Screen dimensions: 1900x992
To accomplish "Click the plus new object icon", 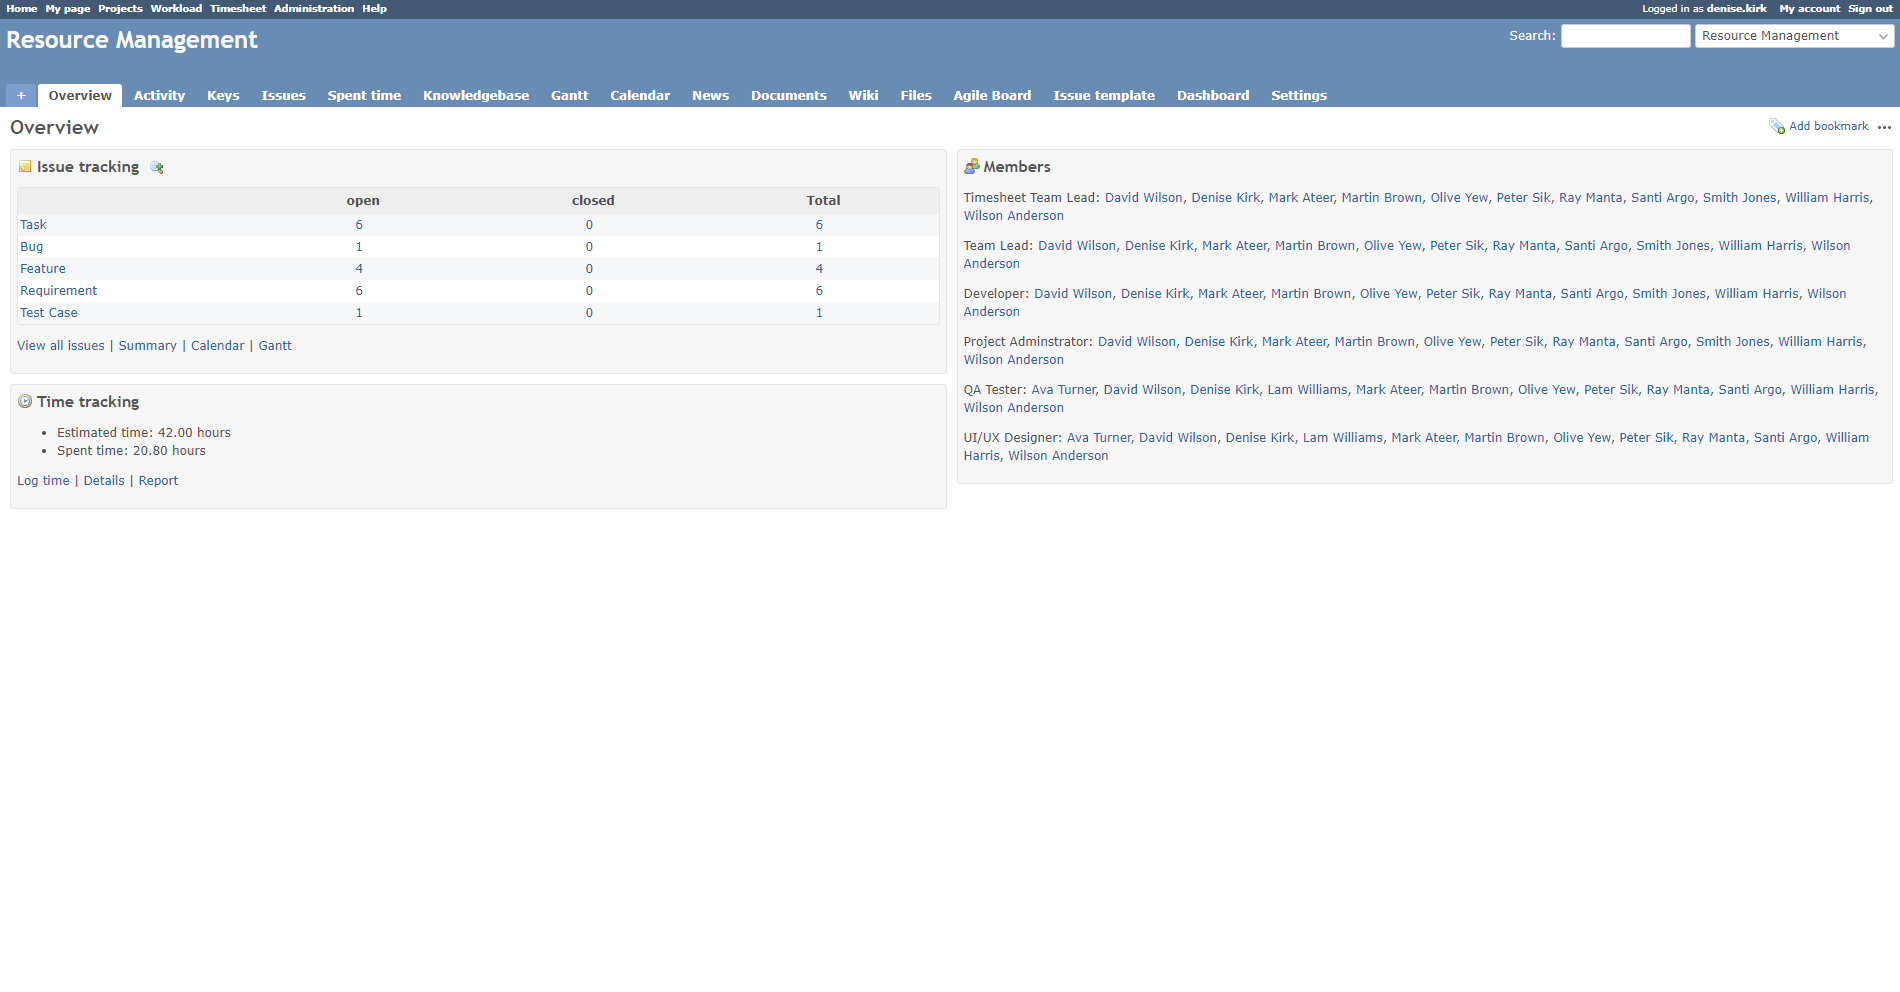I will click(21, 96).
